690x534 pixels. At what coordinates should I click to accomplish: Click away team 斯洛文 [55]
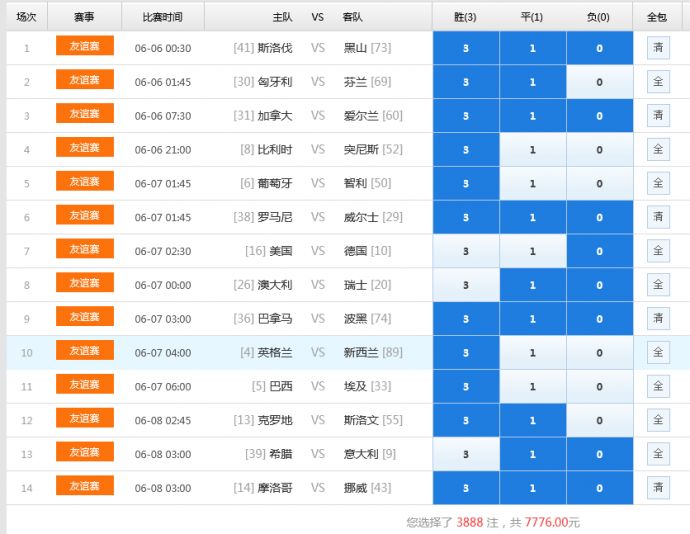tap(373, 420)
